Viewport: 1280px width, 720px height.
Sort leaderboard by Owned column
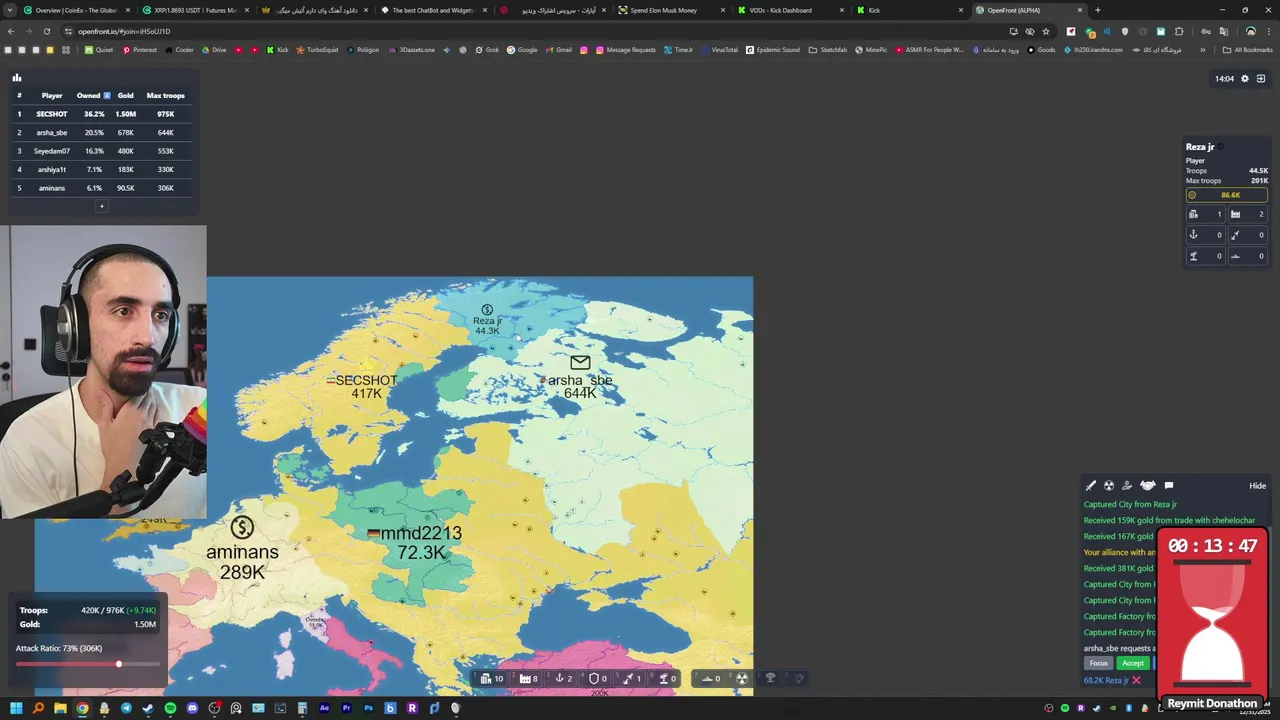coord(93,95)
